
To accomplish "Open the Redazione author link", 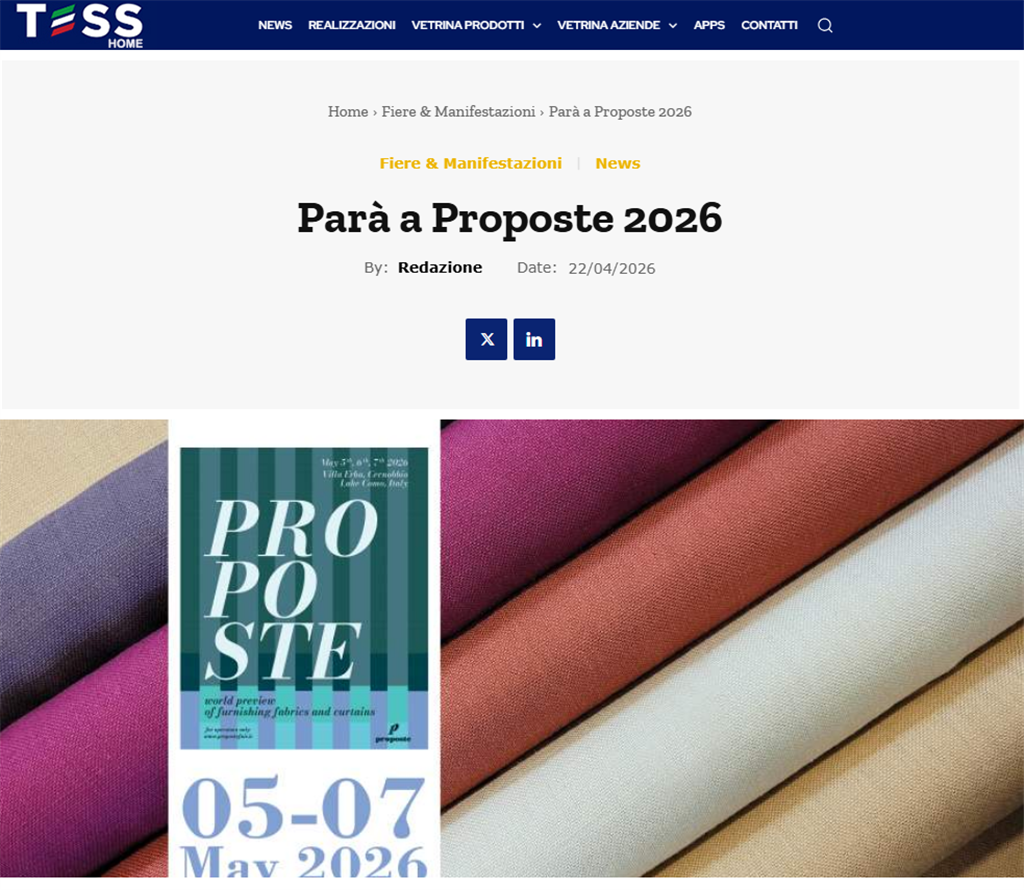I will click(x=440, y=268).
